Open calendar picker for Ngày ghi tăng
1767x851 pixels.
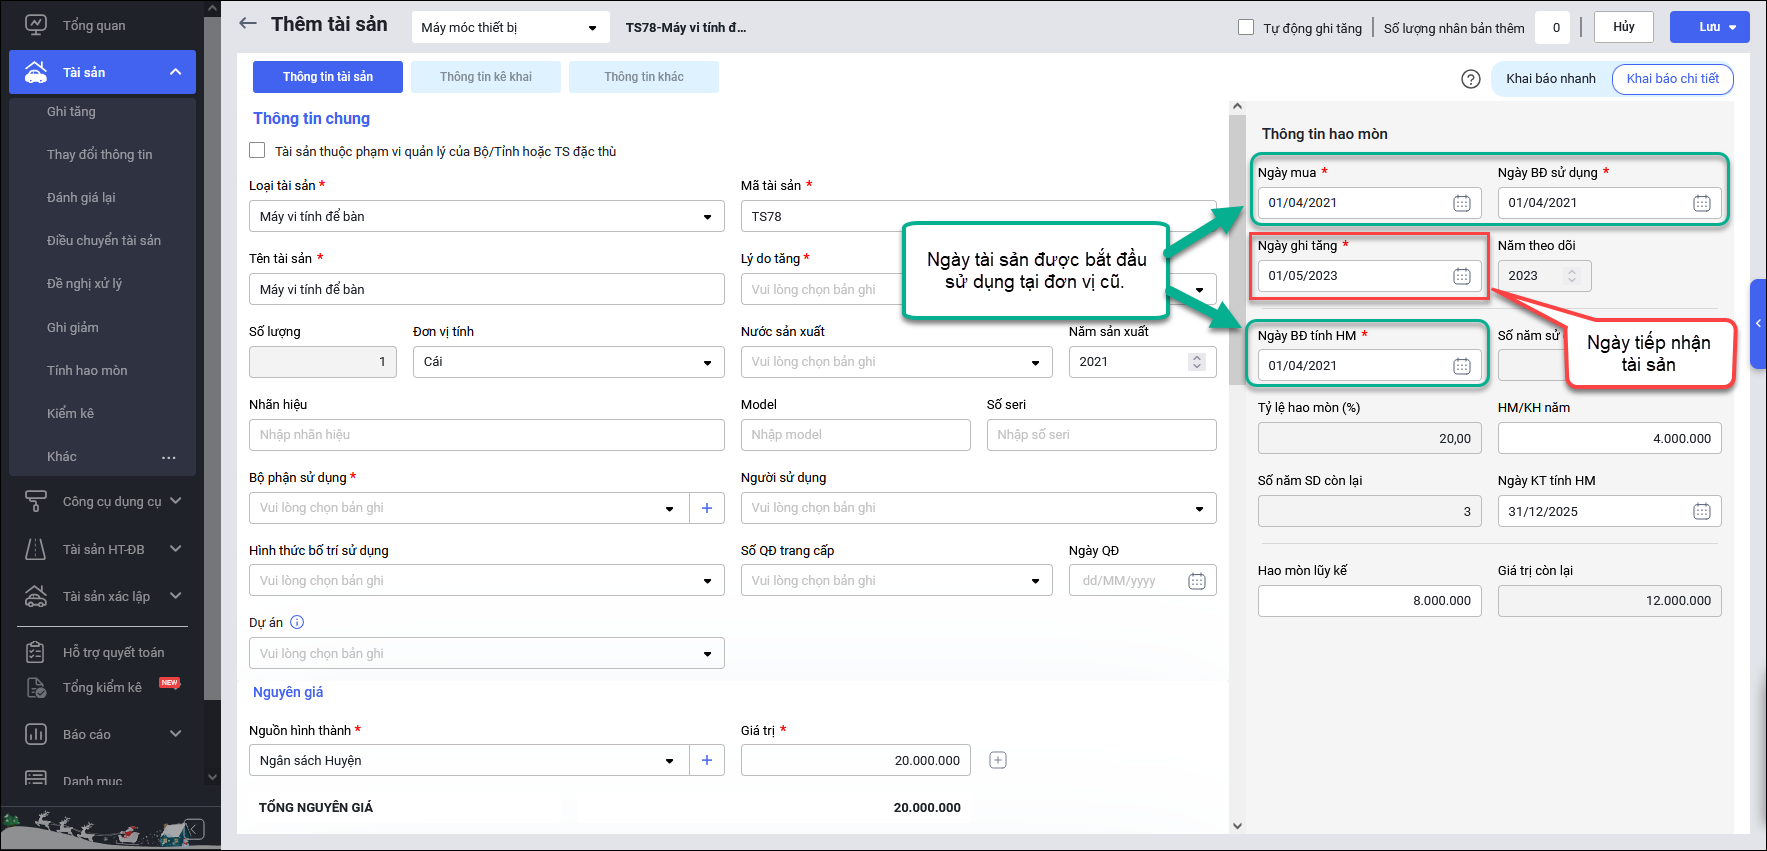pyautogui.click(x=1461, y=276)
